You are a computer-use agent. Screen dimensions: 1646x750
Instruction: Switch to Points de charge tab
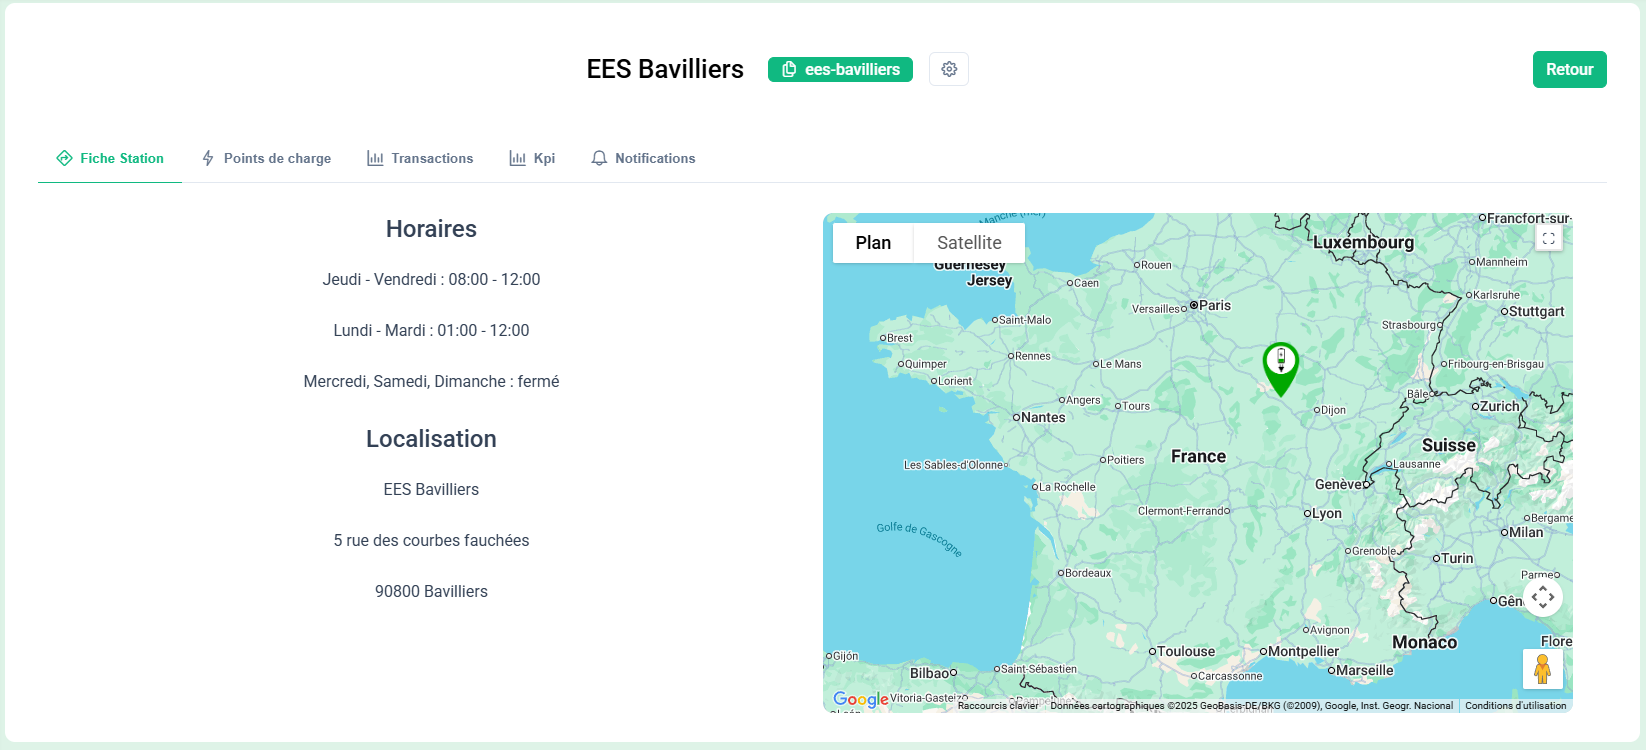click(266, 158)
